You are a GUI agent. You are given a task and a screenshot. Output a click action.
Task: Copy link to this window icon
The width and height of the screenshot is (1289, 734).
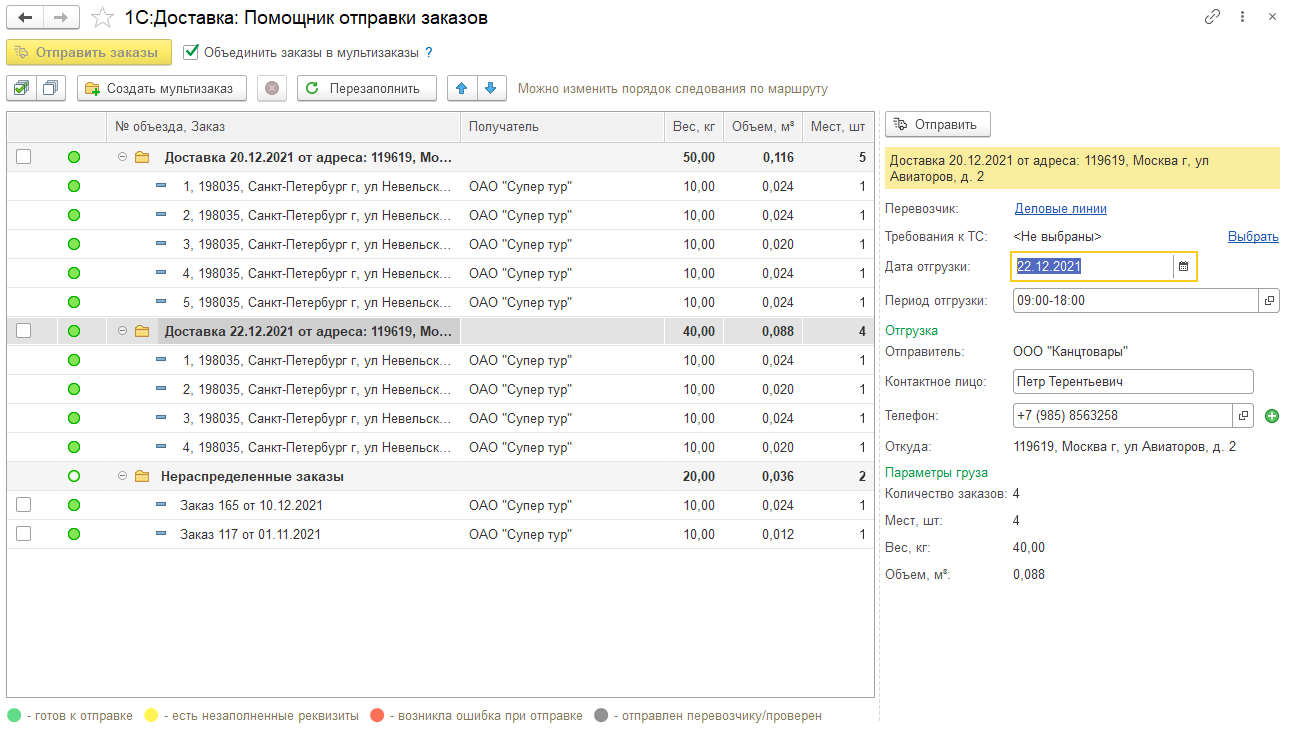click(1212, 17)
